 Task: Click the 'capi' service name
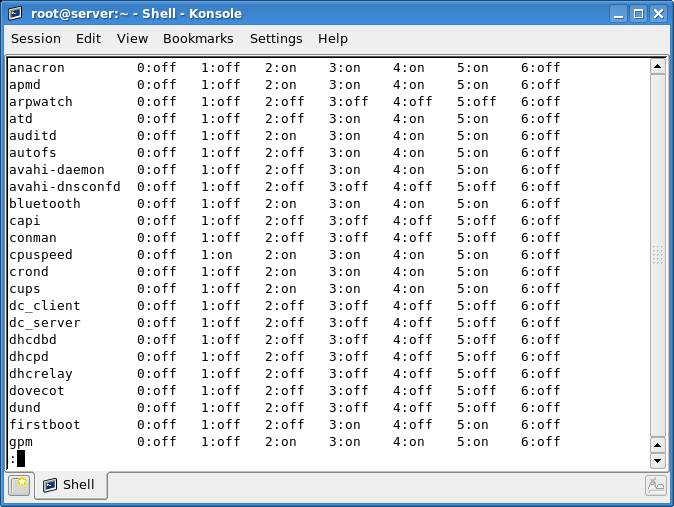pyautogui.click(x=25, y=221)
